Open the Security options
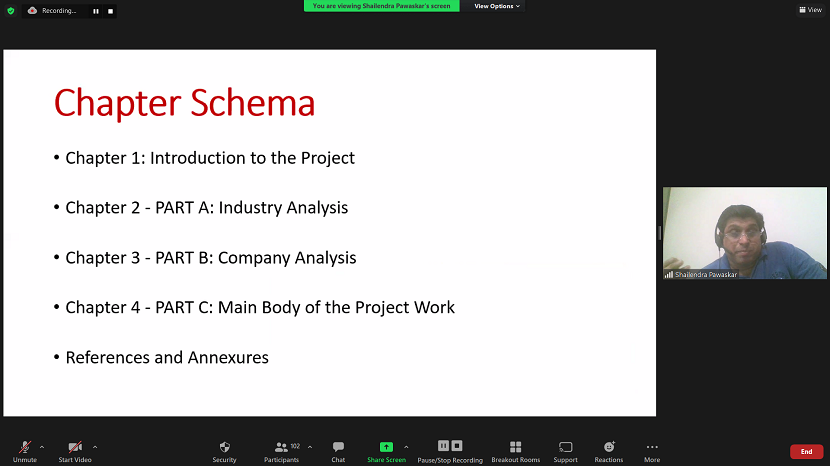Image resolution: width=830 pixels, height=466 pixels. click(x=224, y=448)
